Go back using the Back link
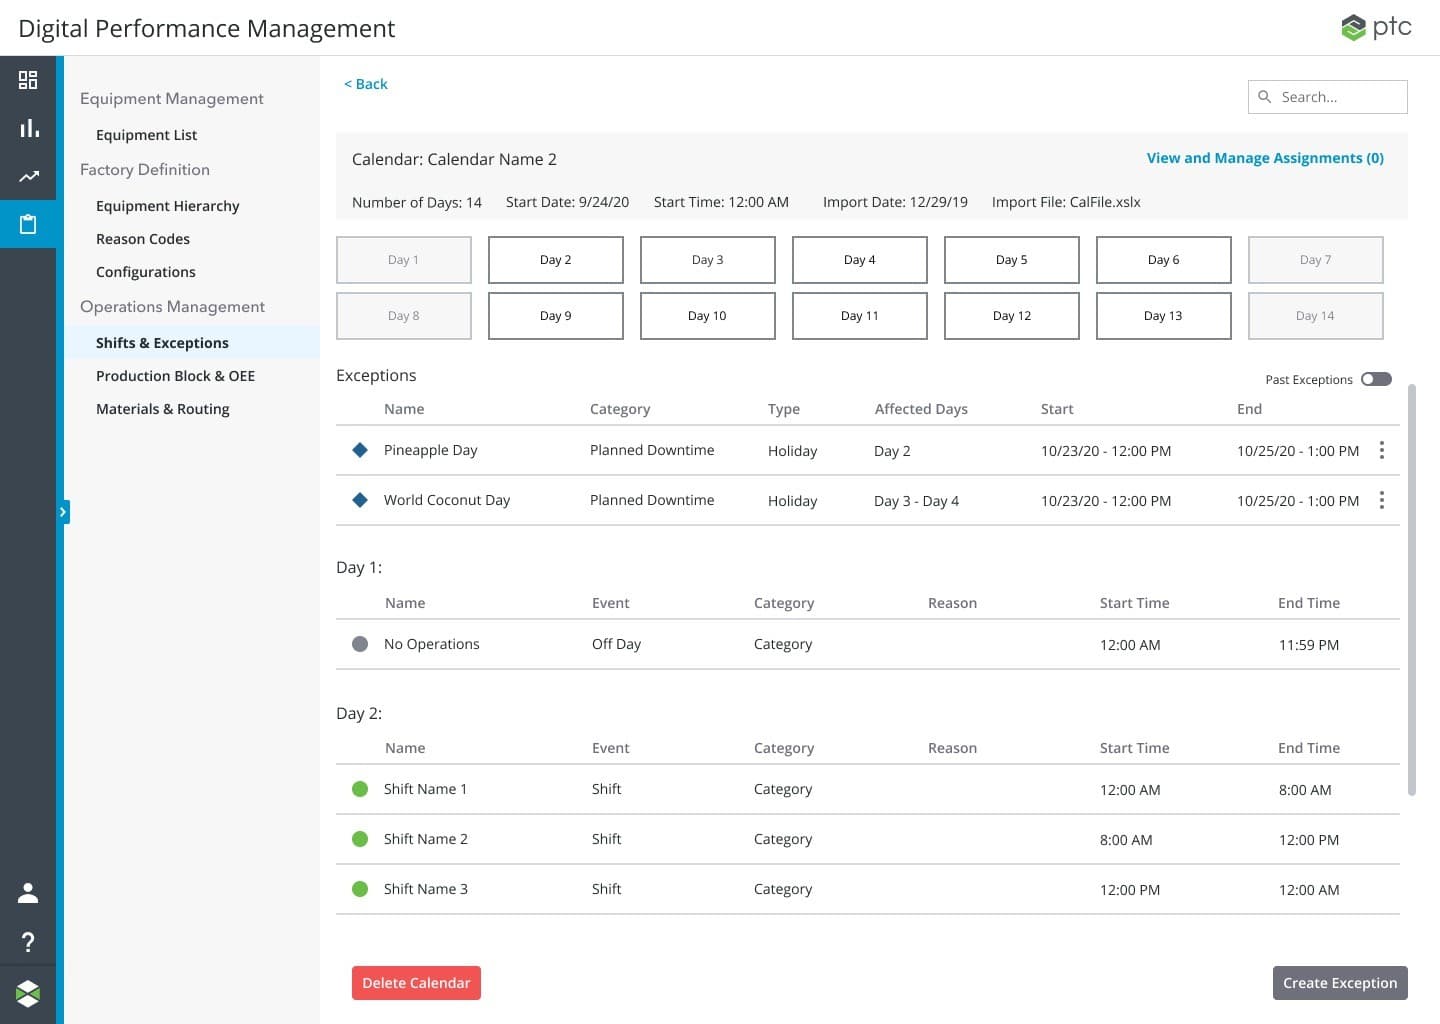The image size is (1440, 1024). point(366,84)
